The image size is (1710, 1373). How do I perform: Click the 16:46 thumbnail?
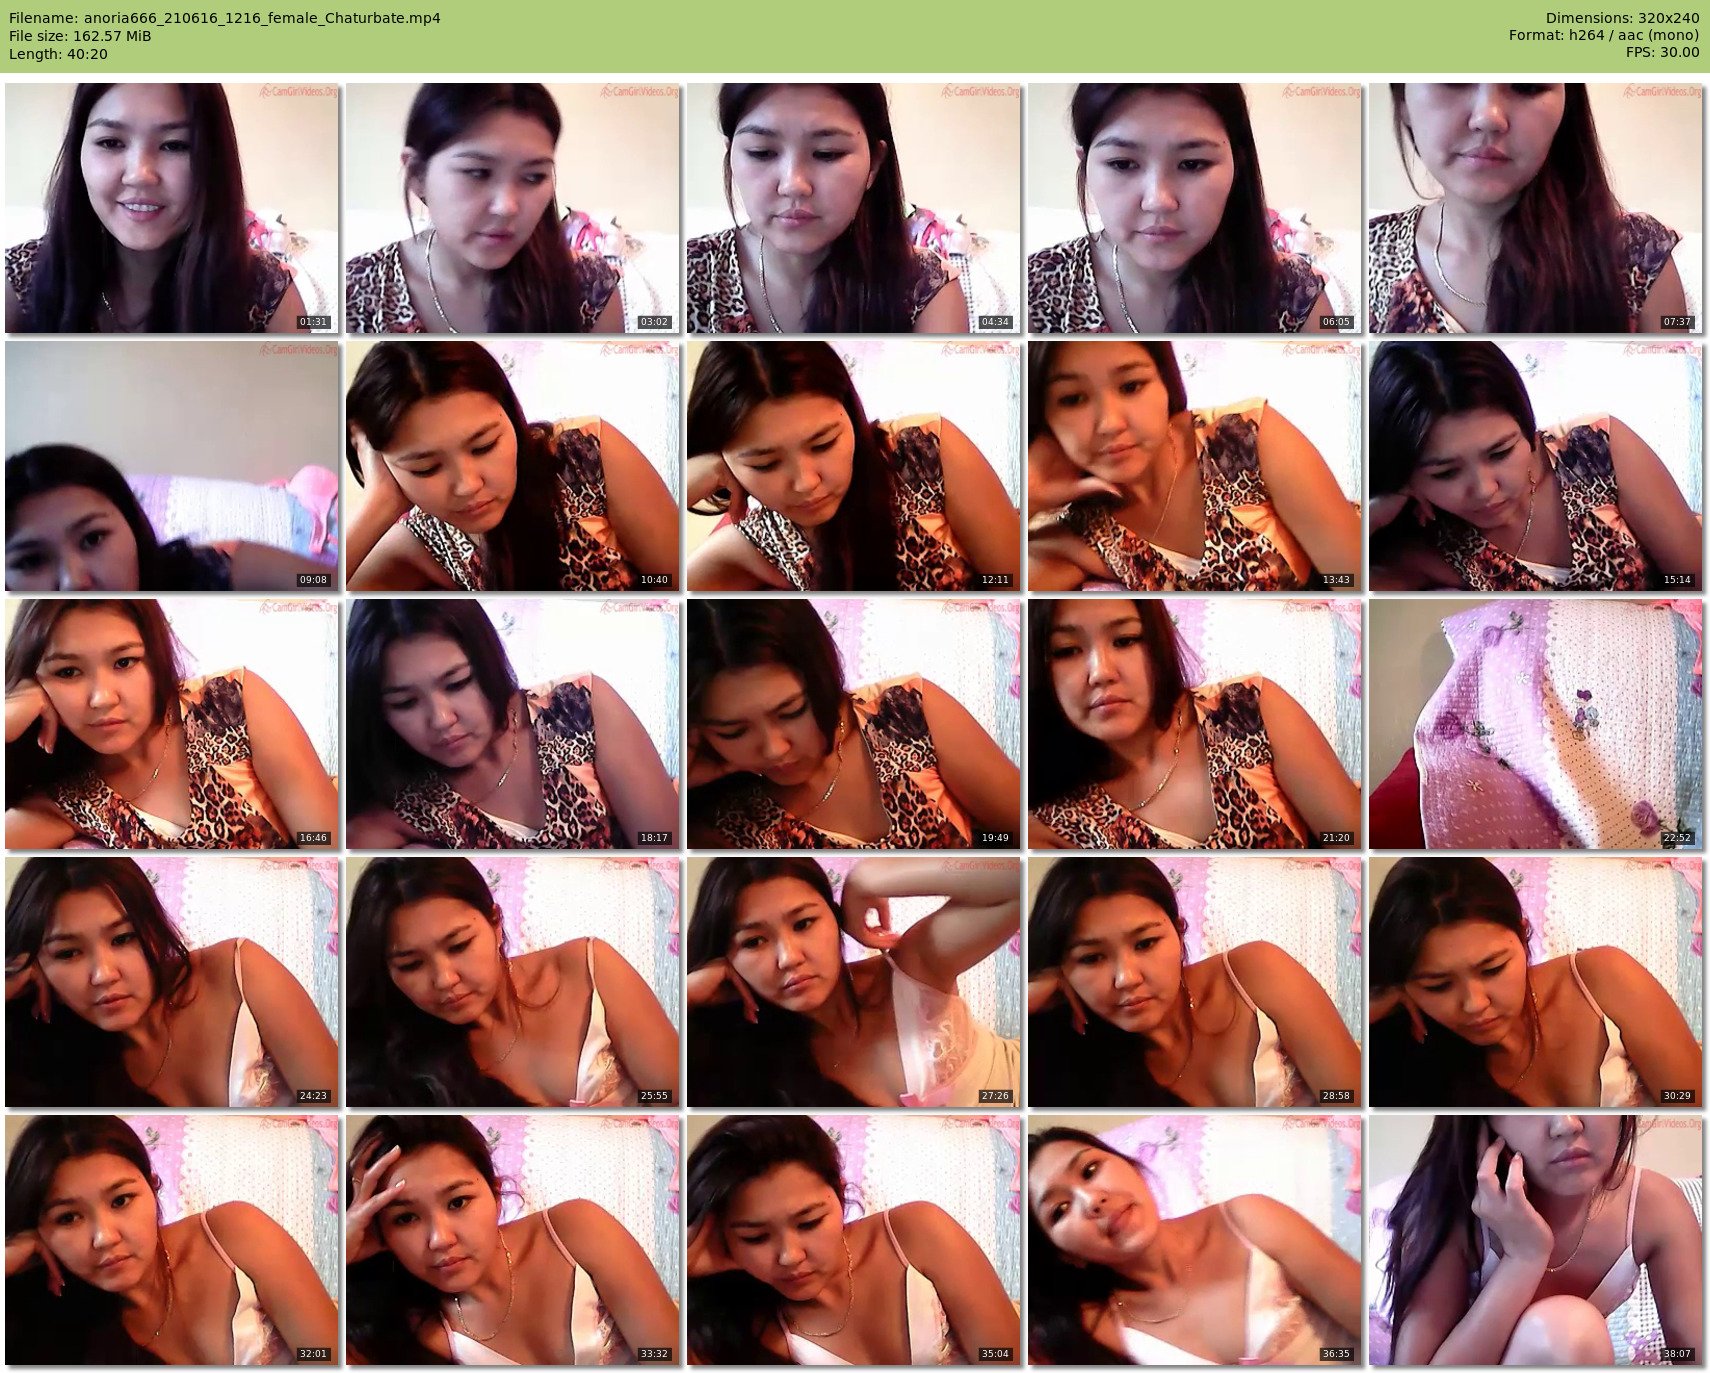[172, 724]
